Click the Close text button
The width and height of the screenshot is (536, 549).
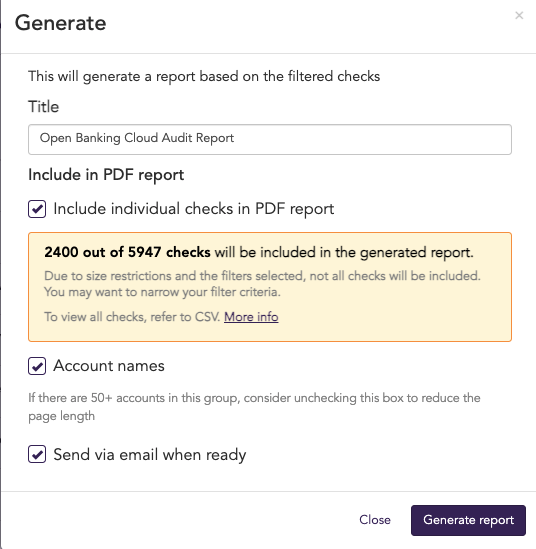[375, 520]
